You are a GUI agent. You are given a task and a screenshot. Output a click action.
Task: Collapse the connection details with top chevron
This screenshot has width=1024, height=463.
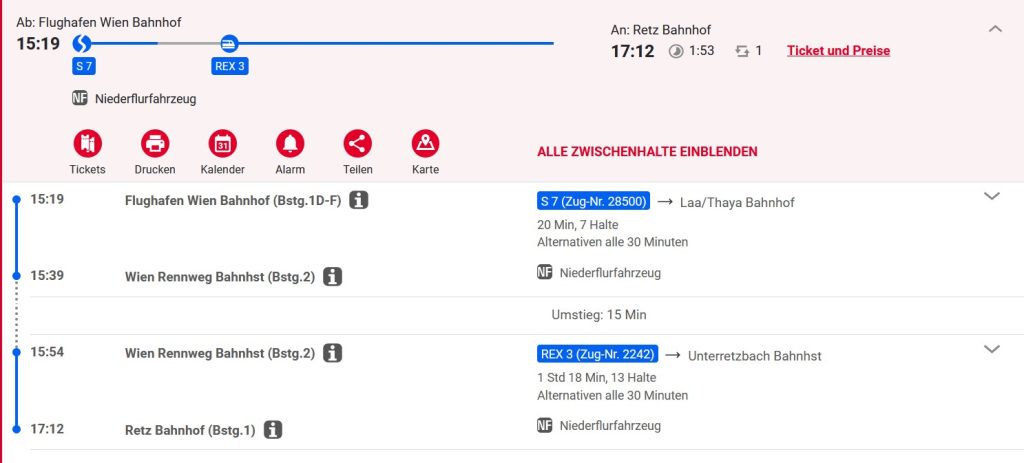tap(995, 29)
